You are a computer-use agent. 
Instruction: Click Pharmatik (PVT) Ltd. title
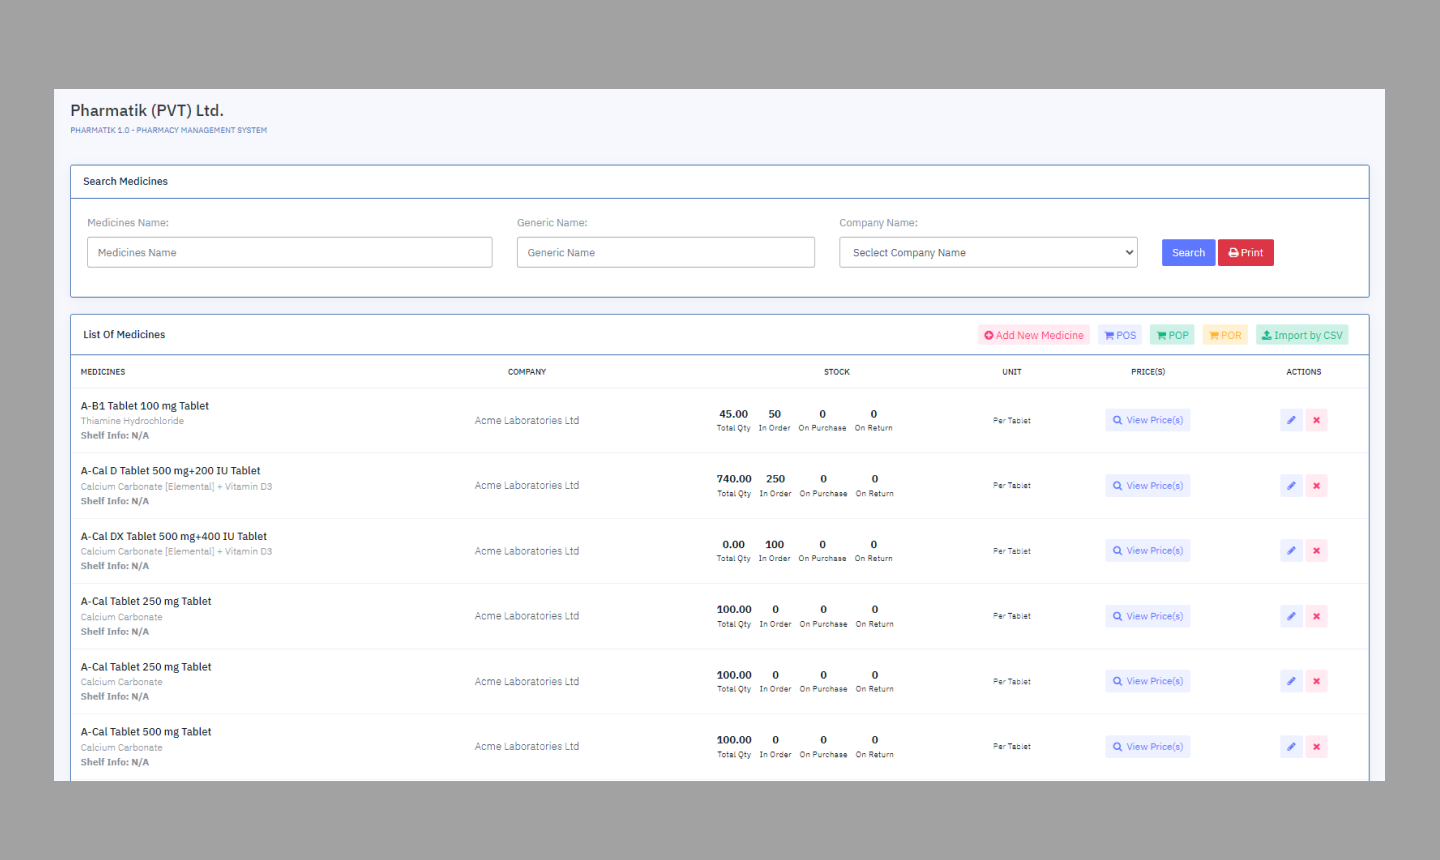click(x=147, y=111)
